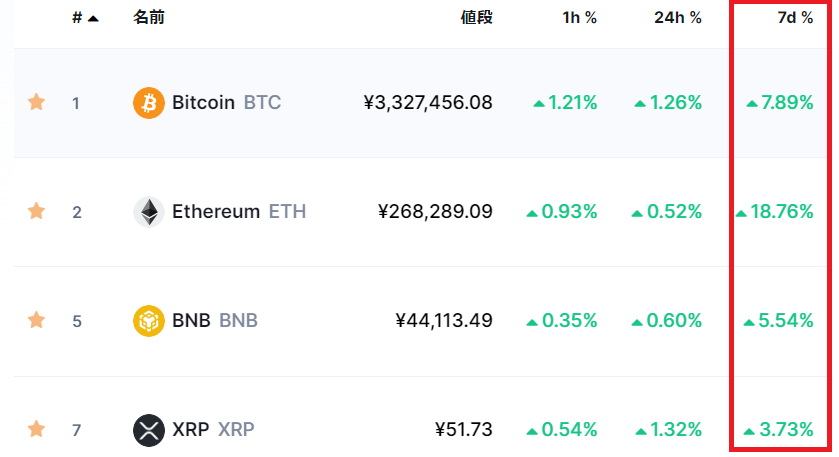Image resolution: width=839 pixels, height=457 pixels.
Task: Open the XRP name link
Action: pyautogui.click(x=213, y=430)
